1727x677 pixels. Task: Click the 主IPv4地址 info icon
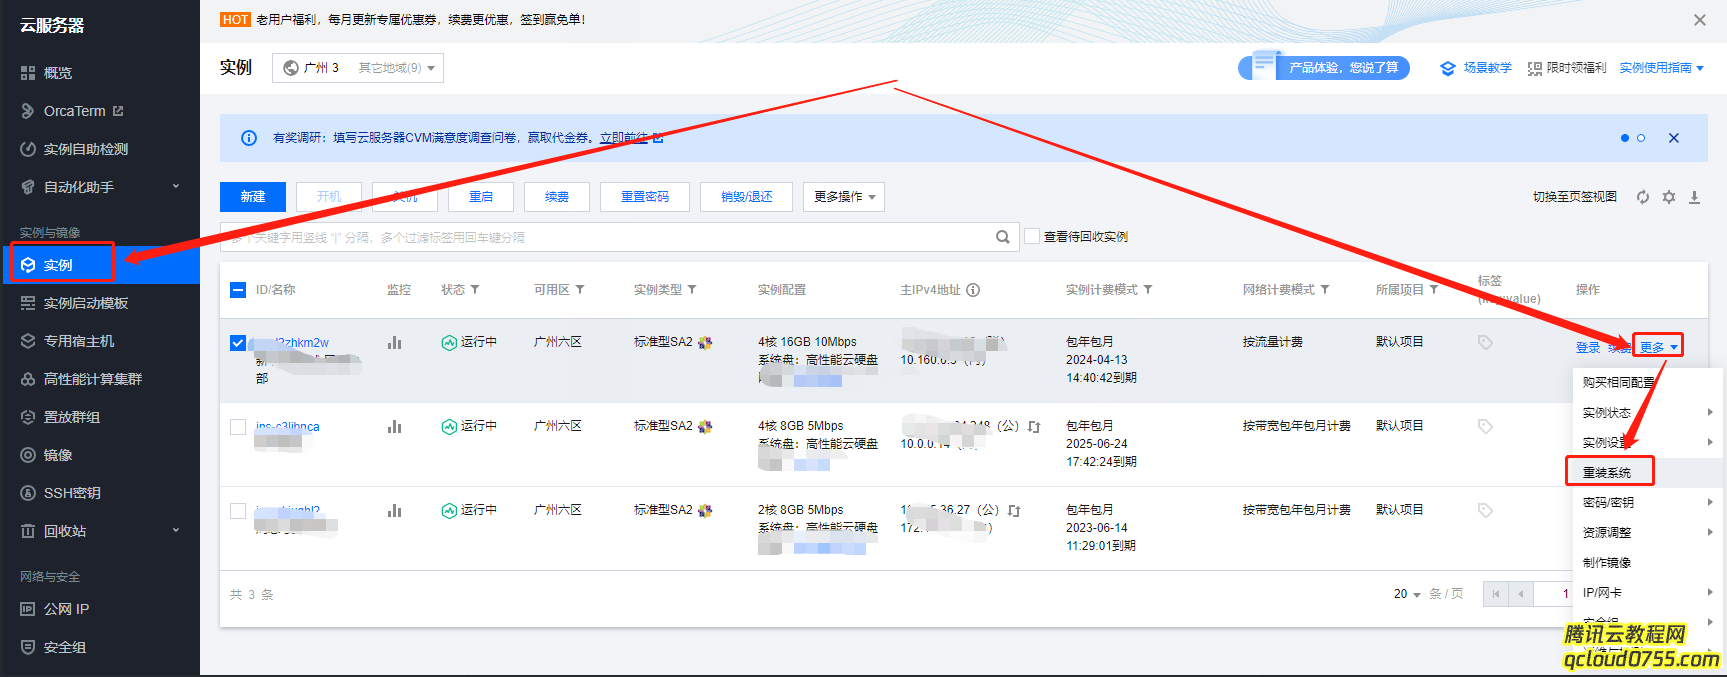pos(973,290)
